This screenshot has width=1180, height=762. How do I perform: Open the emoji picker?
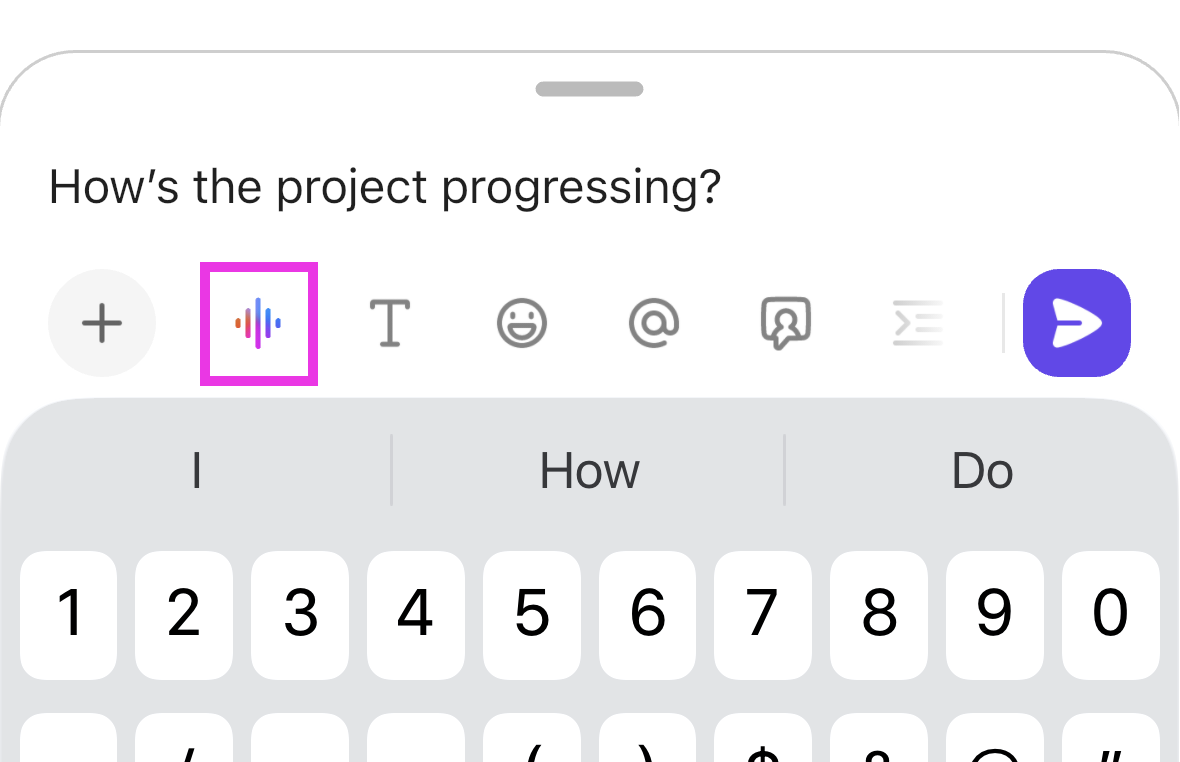point(522,323)
